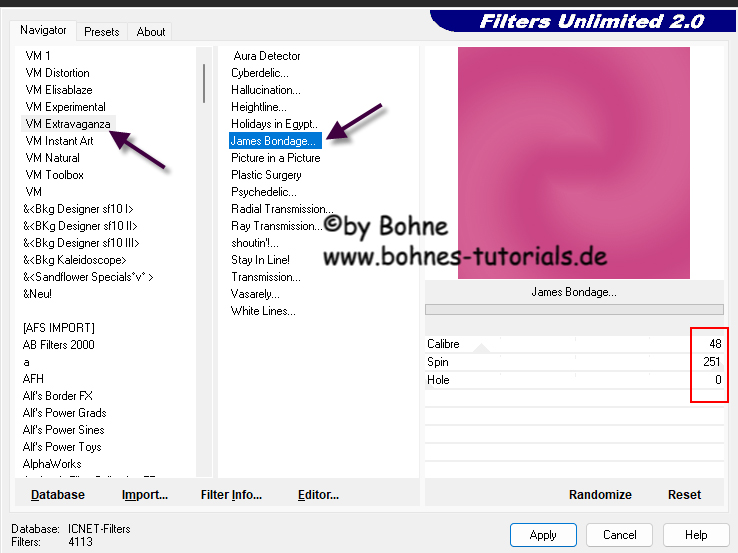The width and height of the screenshot is (738, 553).
Task: Switch to the Presets tab
Action: (101, 32)
